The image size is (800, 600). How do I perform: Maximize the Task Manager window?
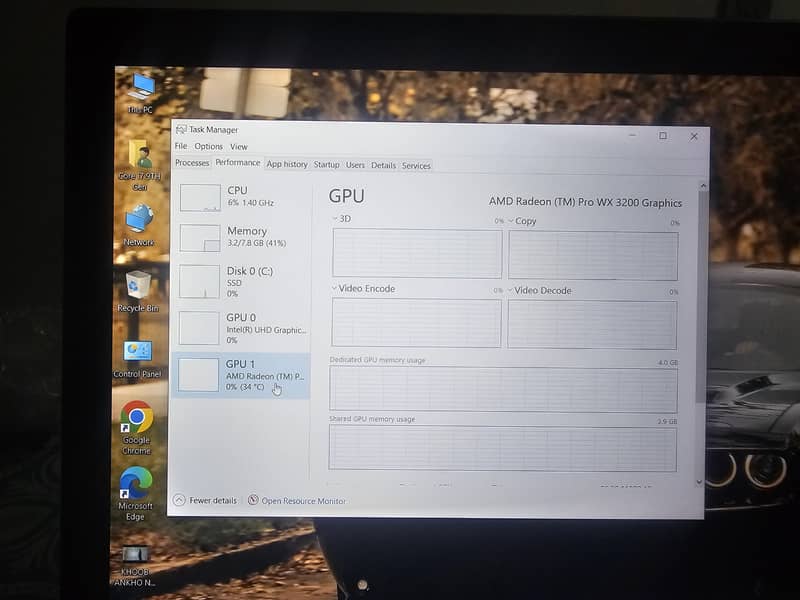pos(663,136)
